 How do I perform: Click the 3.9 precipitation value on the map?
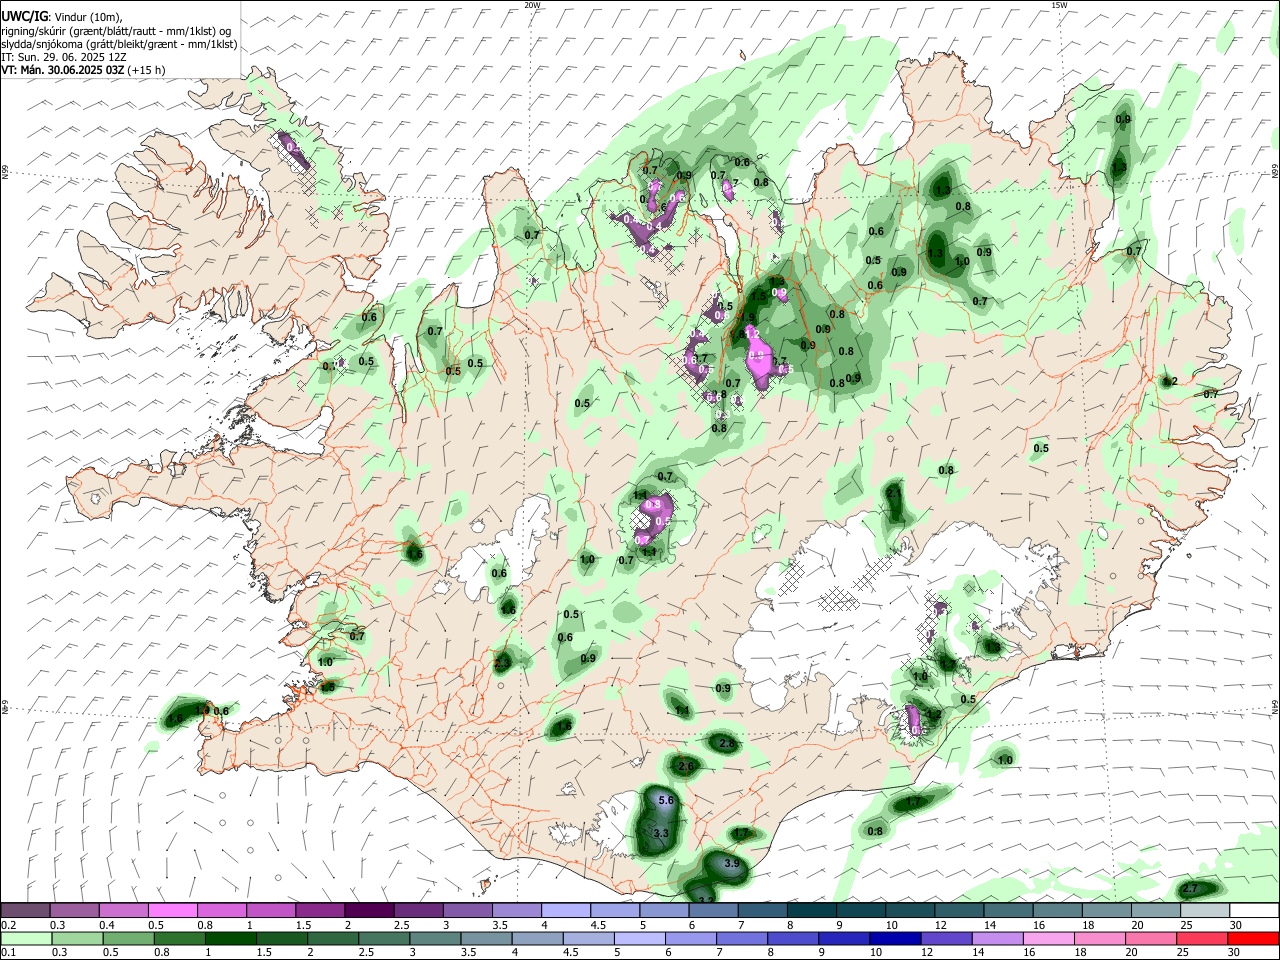tap(731, 863)
